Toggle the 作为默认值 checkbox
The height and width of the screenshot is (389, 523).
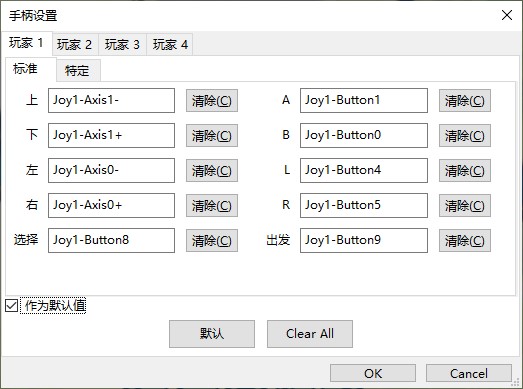click(12, 306)
